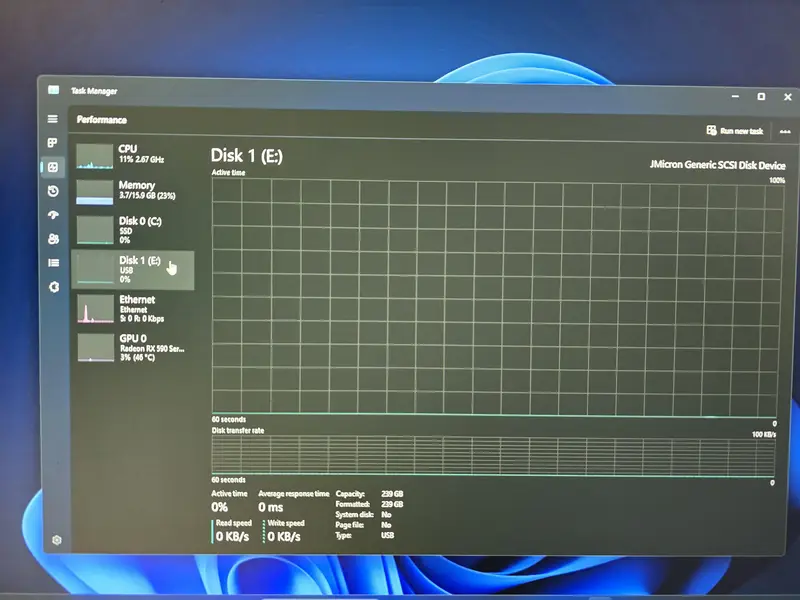Image resolution: width=800 pixels, height=600 pixels.
Task: Click the Performance page title
Action: coord(102,120)
